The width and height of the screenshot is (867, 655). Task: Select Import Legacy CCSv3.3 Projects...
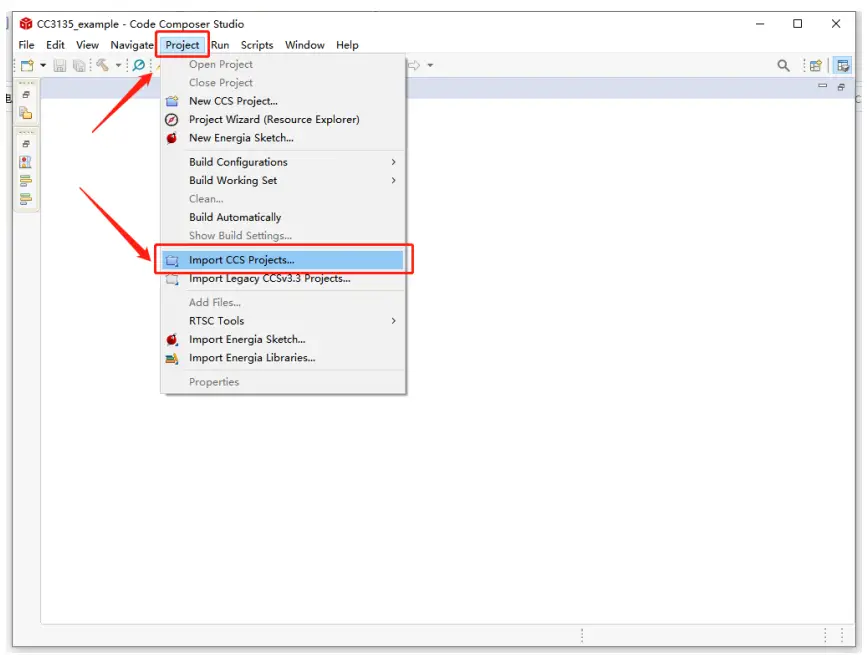click(x=283, y=278)
